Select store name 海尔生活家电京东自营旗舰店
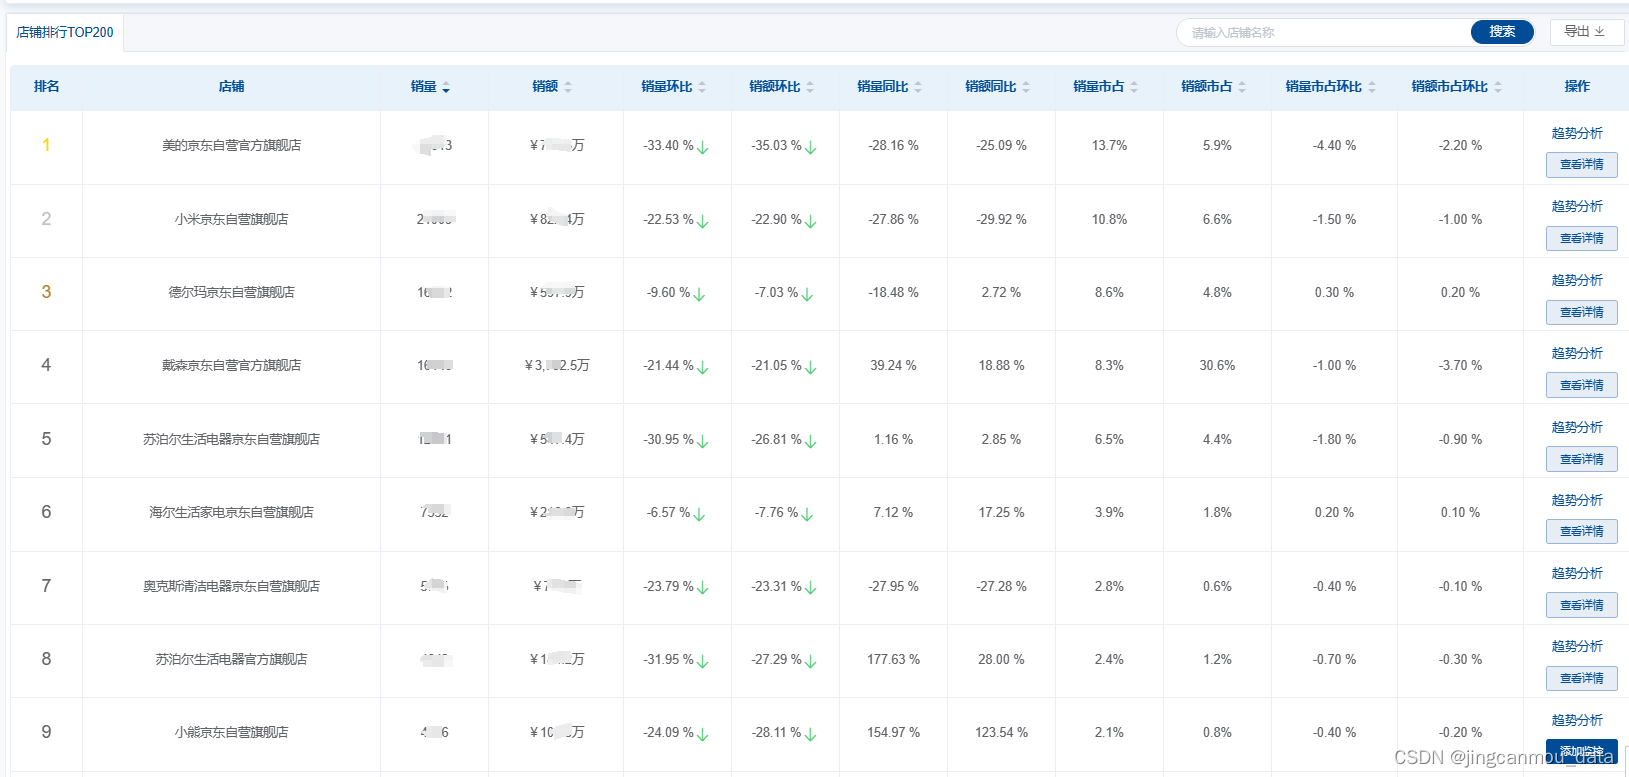This screenshot has width=1629, height=777. point(231,512)
